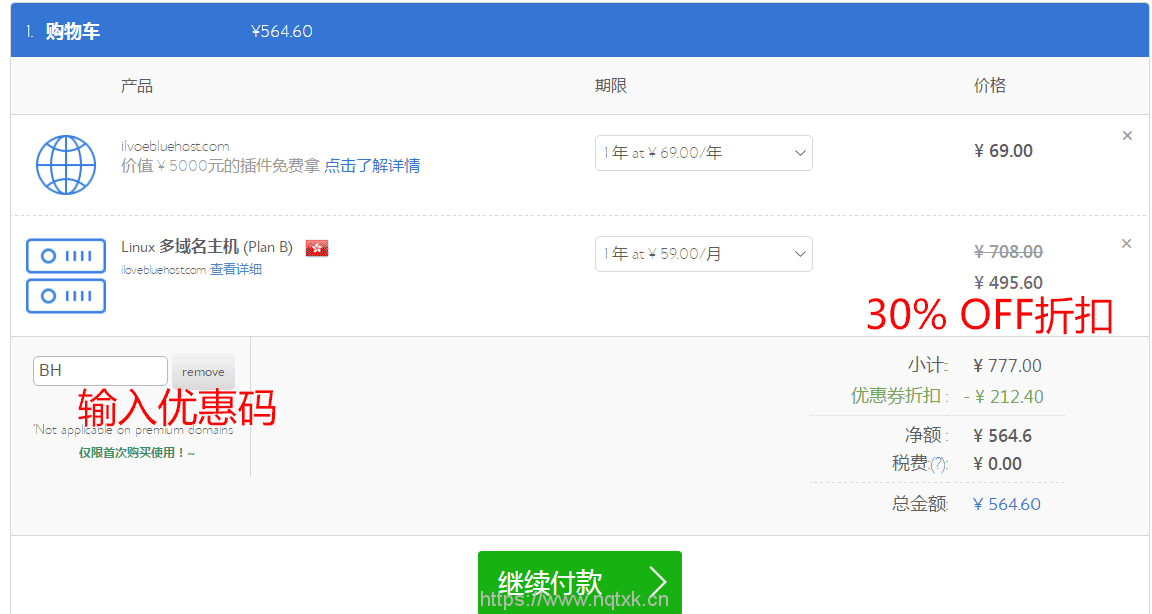This screenshot has height=614, width=1152.
Task: Remove the Linux hosting item with its ×
Action: [x=1127, y=244]
